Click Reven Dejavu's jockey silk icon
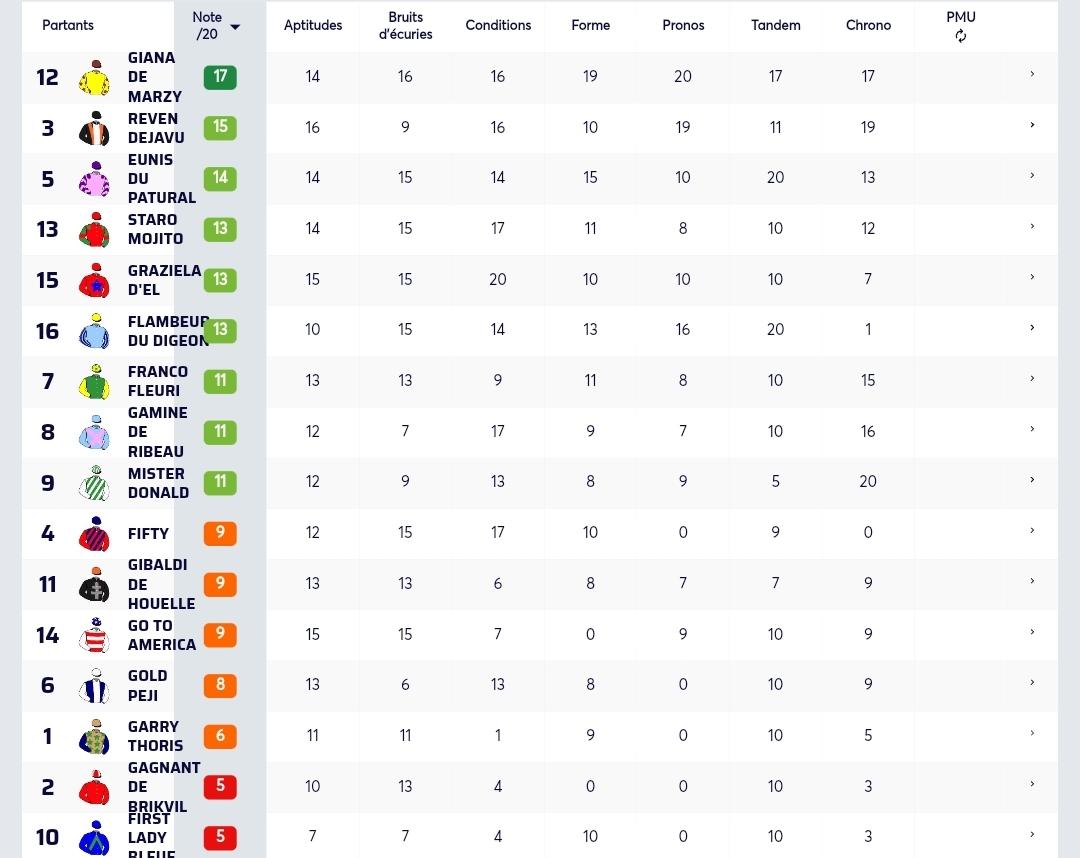Screen dimensions: 1080x858 pos(95,128)
